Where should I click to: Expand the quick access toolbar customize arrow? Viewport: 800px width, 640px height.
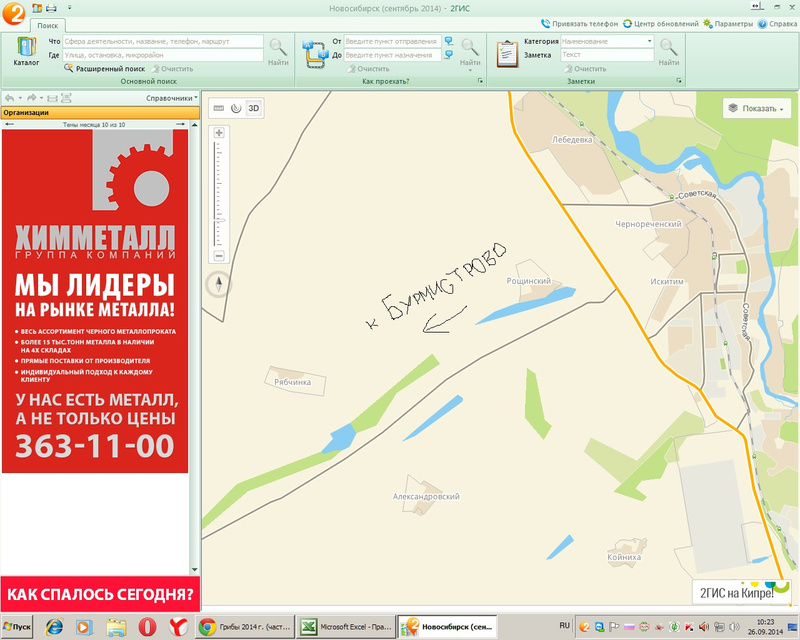coord(69,8)
